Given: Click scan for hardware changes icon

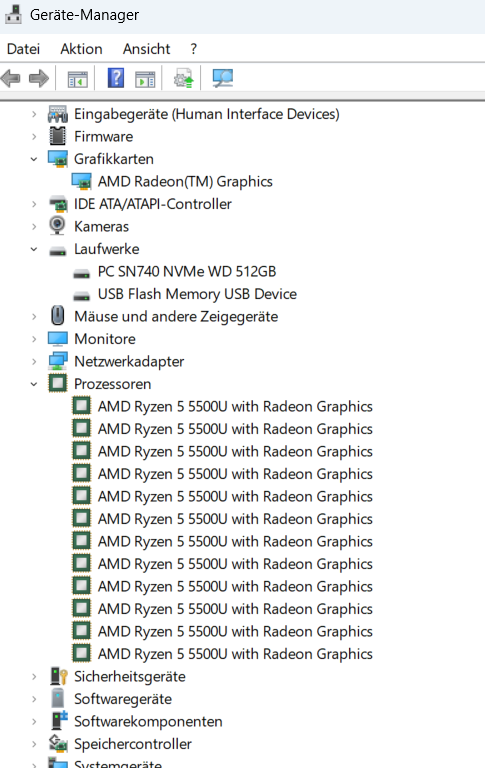Looking at the screenshot, I should tap(222, 78).
